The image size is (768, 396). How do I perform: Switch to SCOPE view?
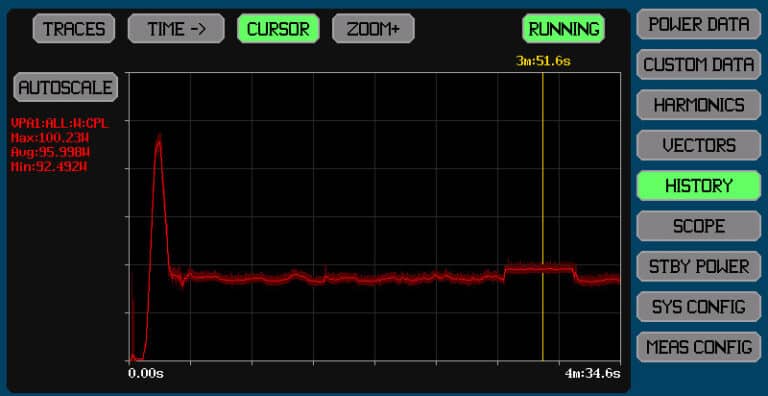(699, 226)
